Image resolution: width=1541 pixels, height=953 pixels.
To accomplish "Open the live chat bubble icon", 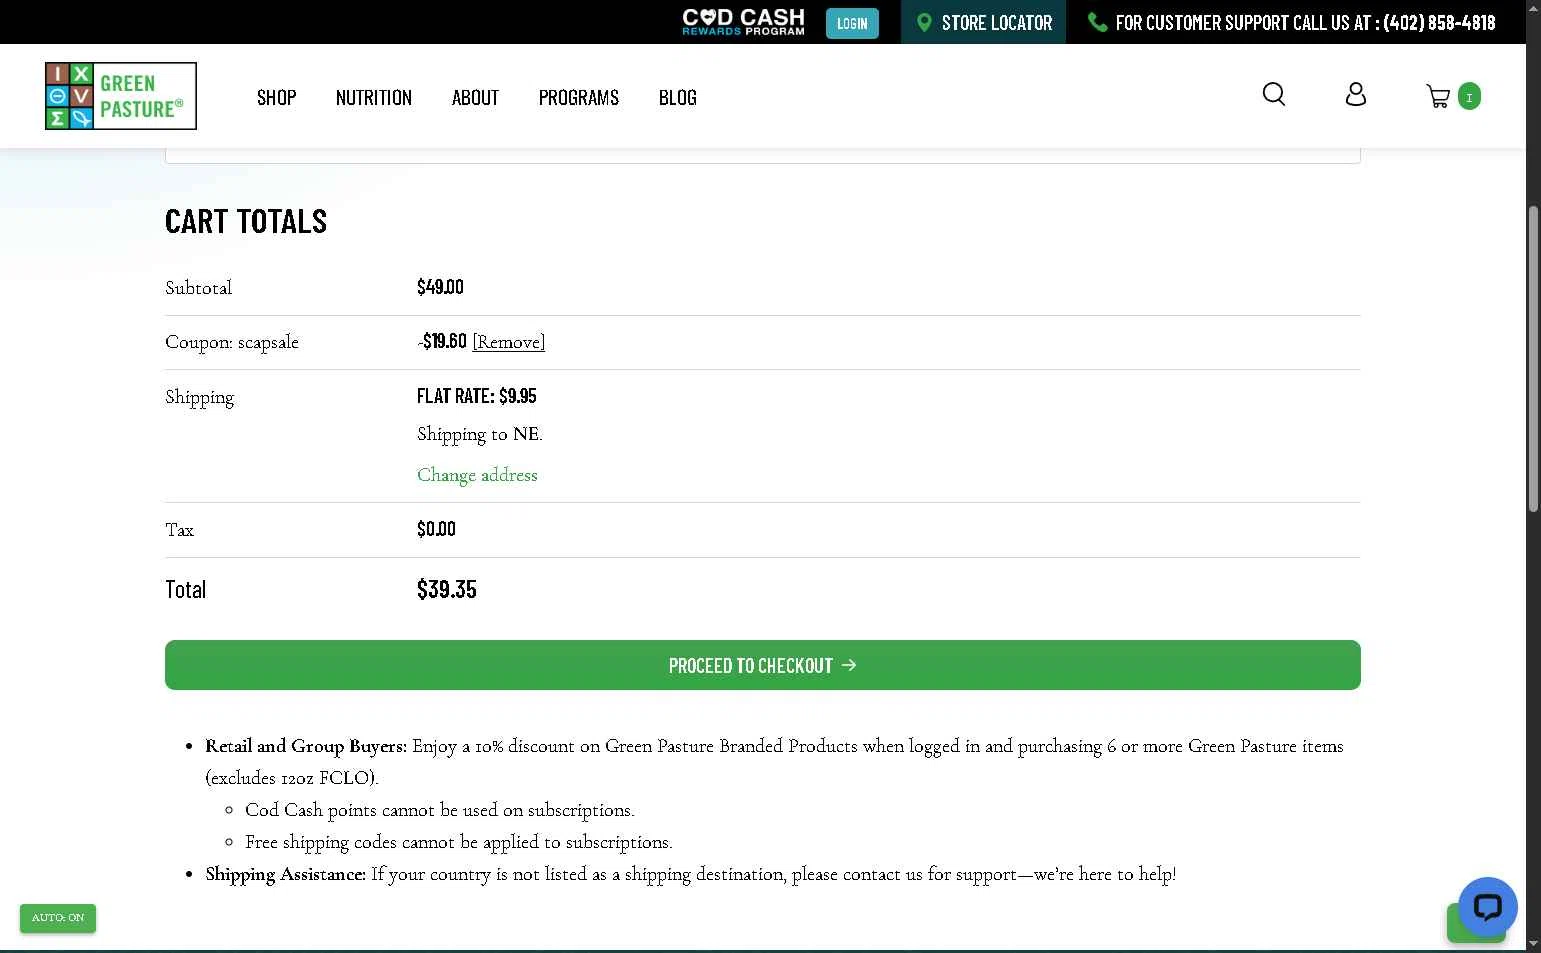I will [x=1488, y=906].
